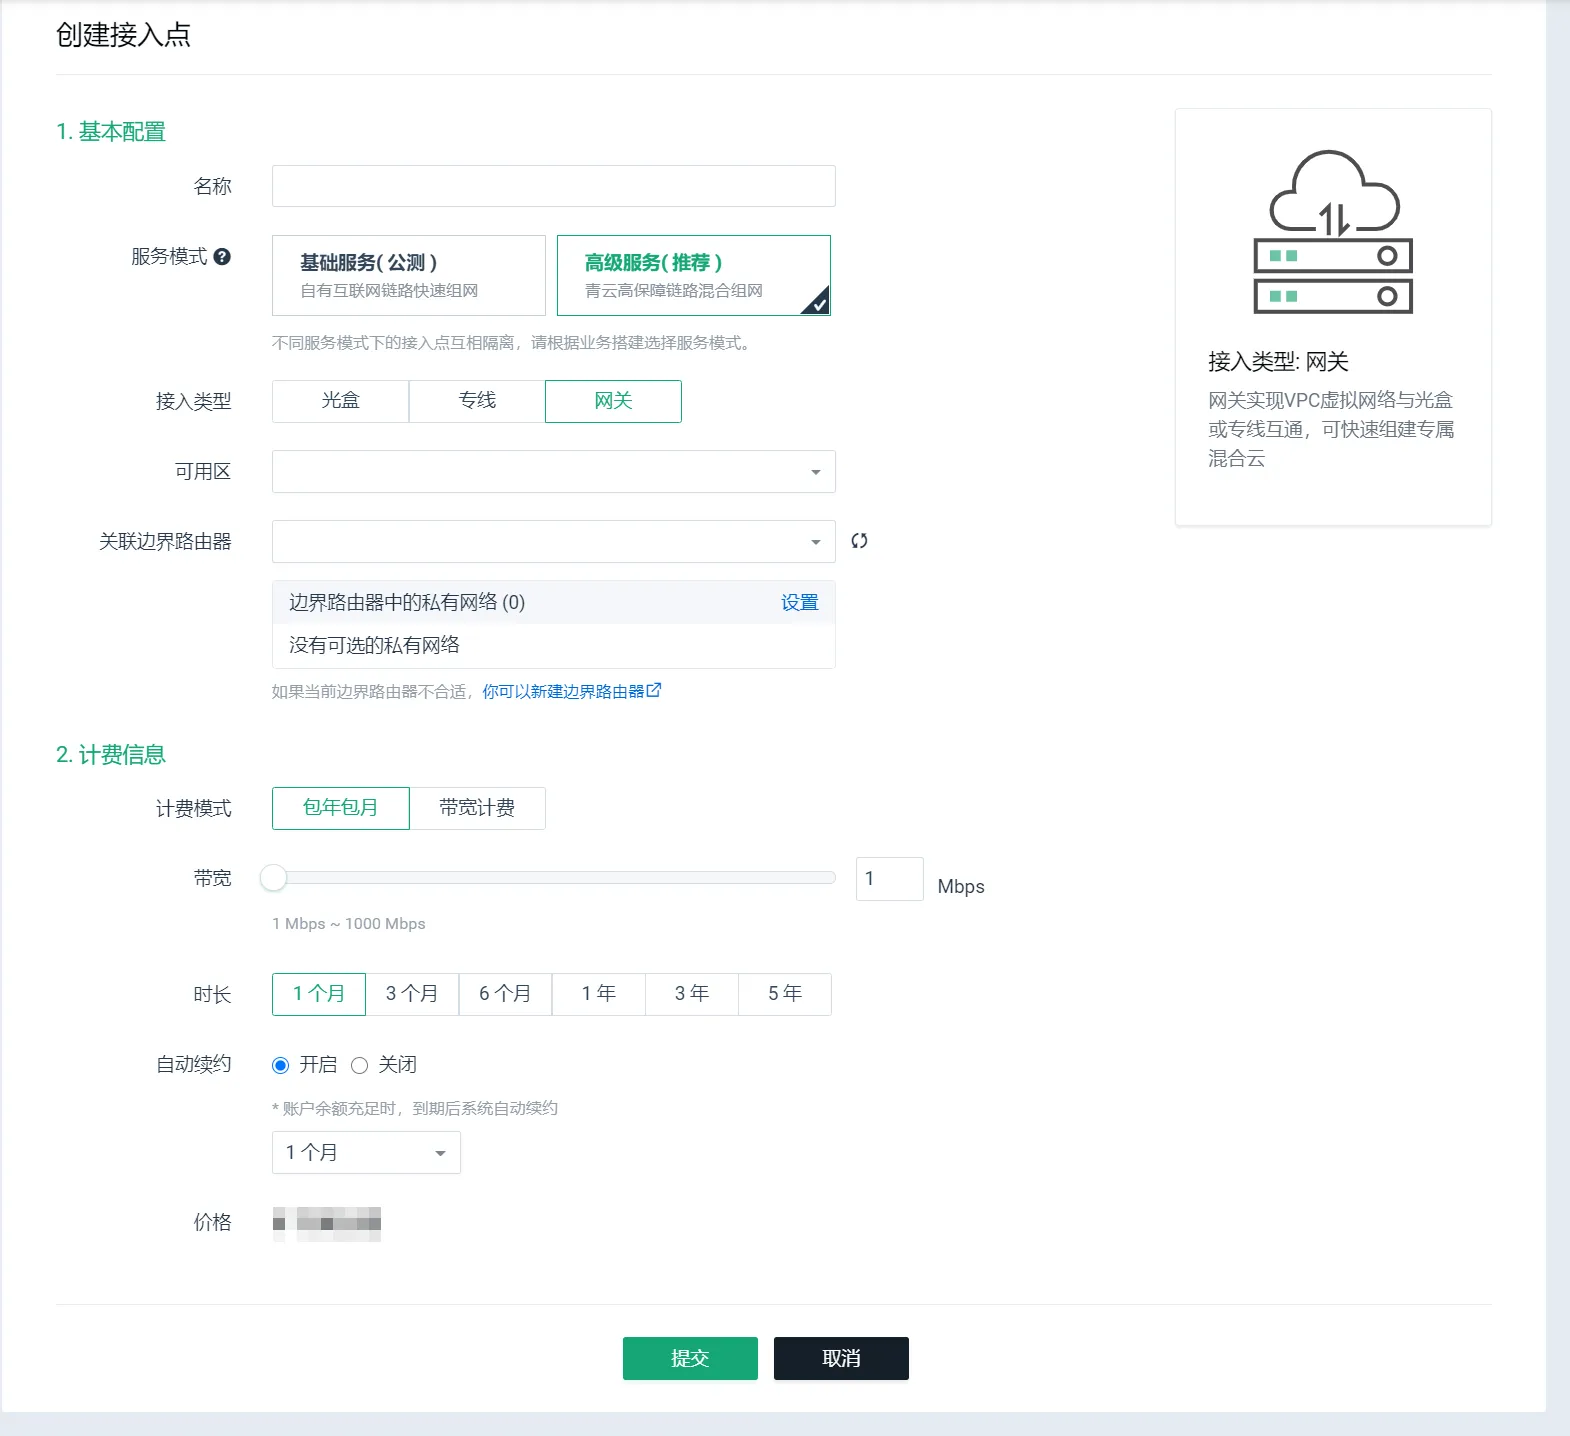Image resolution: width=1570 pixels, height=1436 pixels.
Task: Choose 网关 access type
Action: (x=613, y=401)
